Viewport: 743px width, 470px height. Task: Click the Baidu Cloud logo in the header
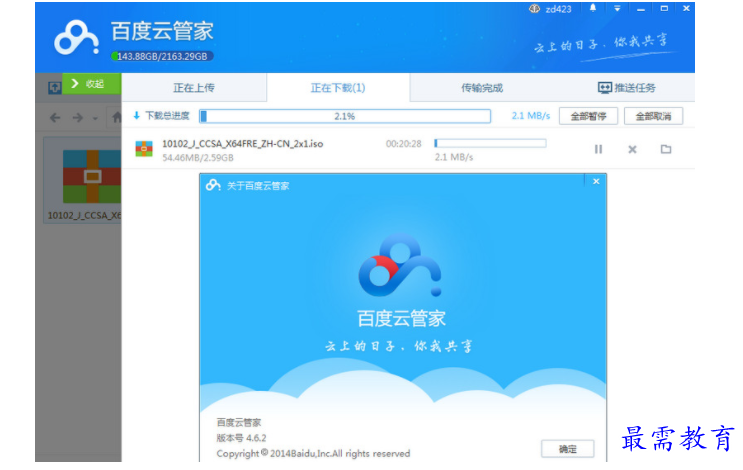pos(76,37)
